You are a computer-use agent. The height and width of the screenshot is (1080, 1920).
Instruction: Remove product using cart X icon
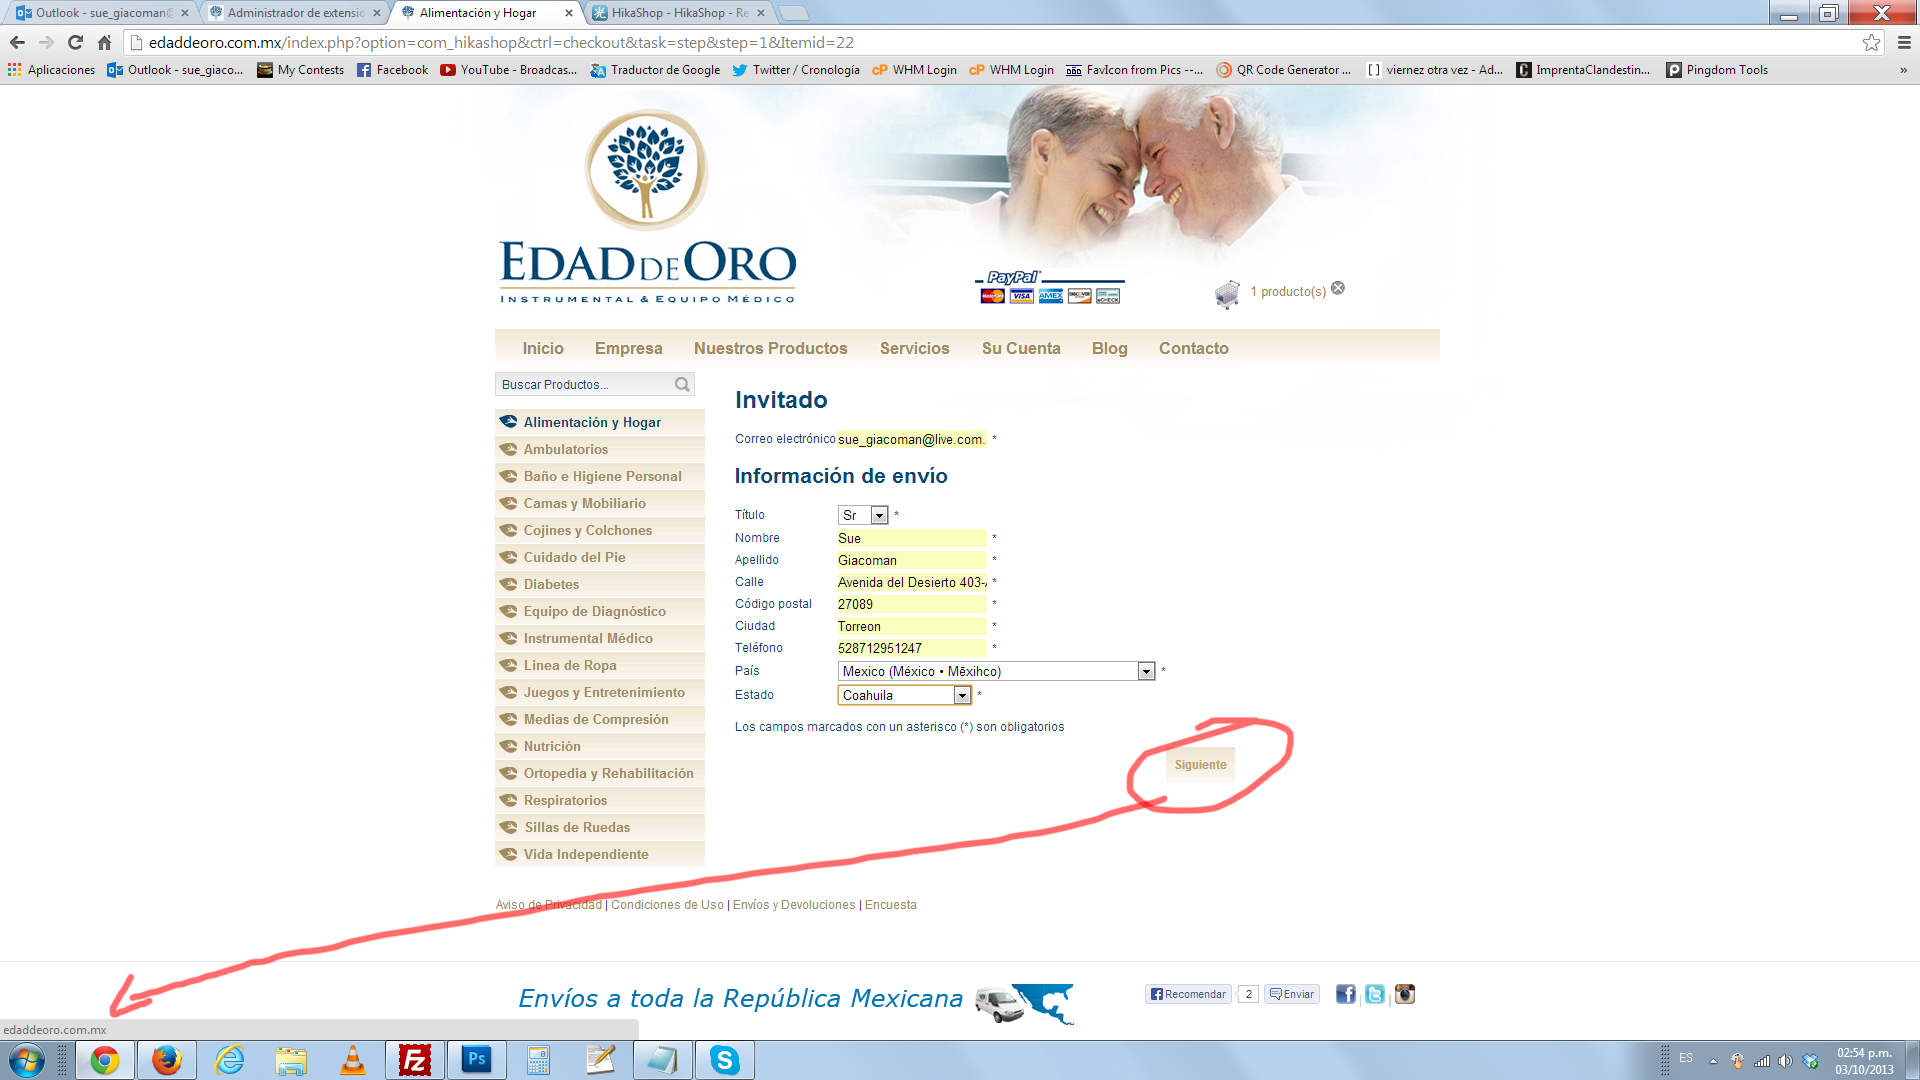[1338, 288]
